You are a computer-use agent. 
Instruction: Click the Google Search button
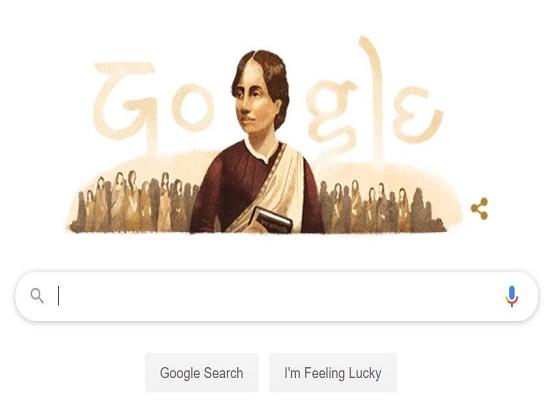pyautogui.click(x=202, y=373)
